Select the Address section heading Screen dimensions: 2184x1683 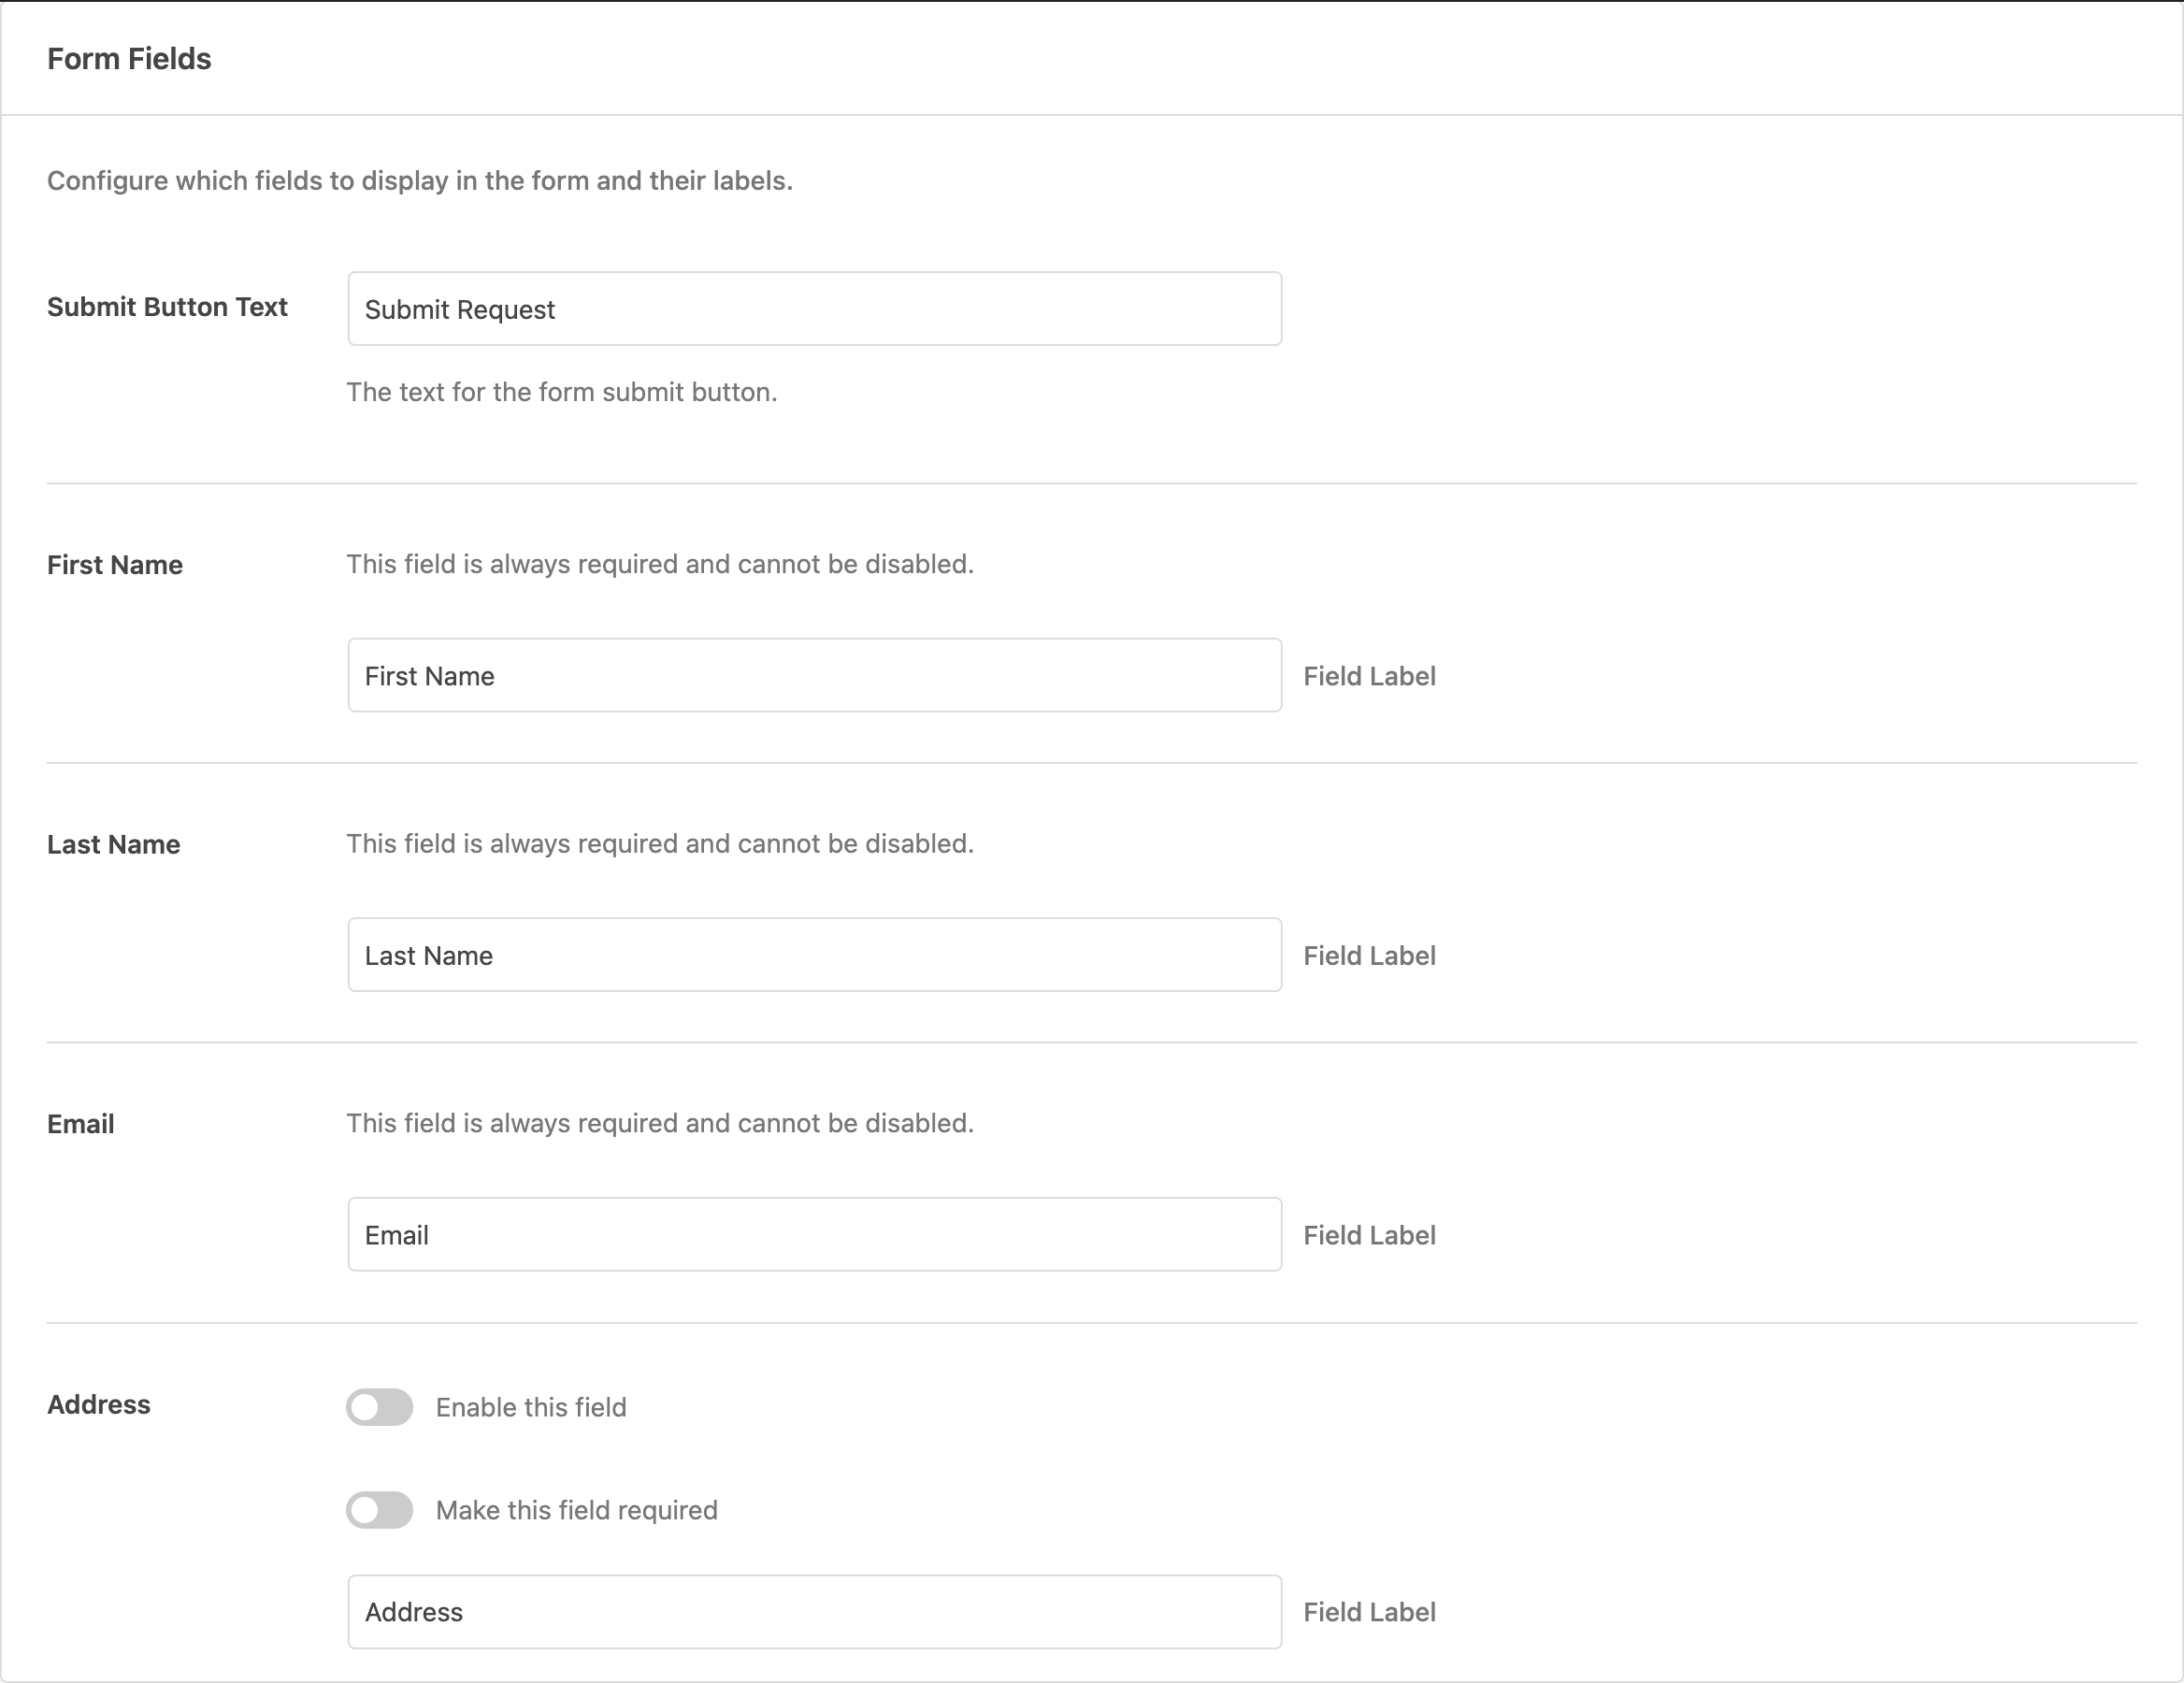click(98, 1404)
